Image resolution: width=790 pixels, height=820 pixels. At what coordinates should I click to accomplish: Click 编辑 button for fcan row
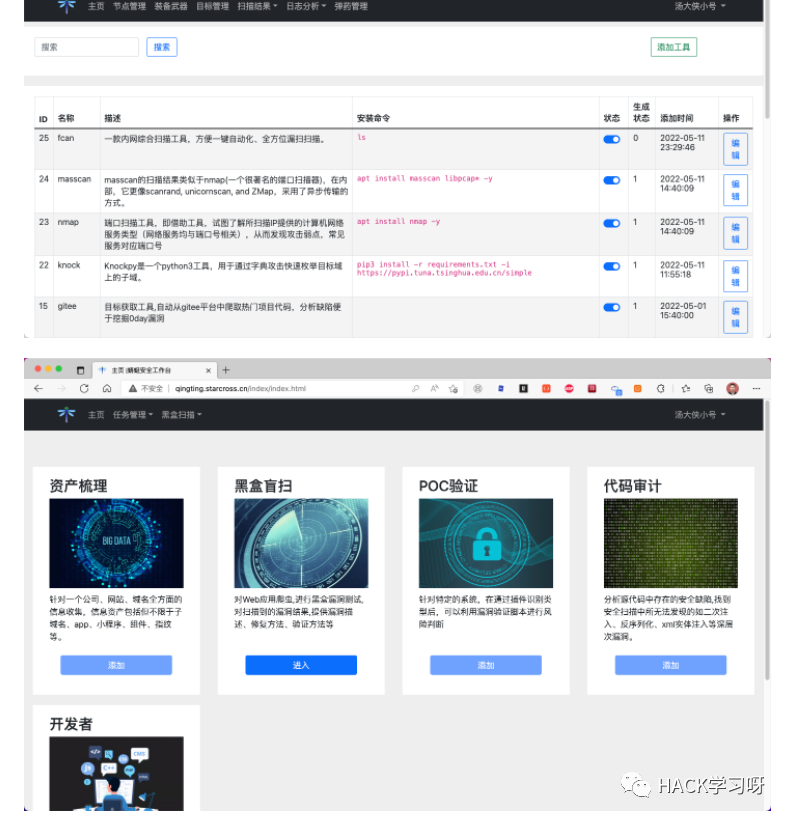[735, 149]
